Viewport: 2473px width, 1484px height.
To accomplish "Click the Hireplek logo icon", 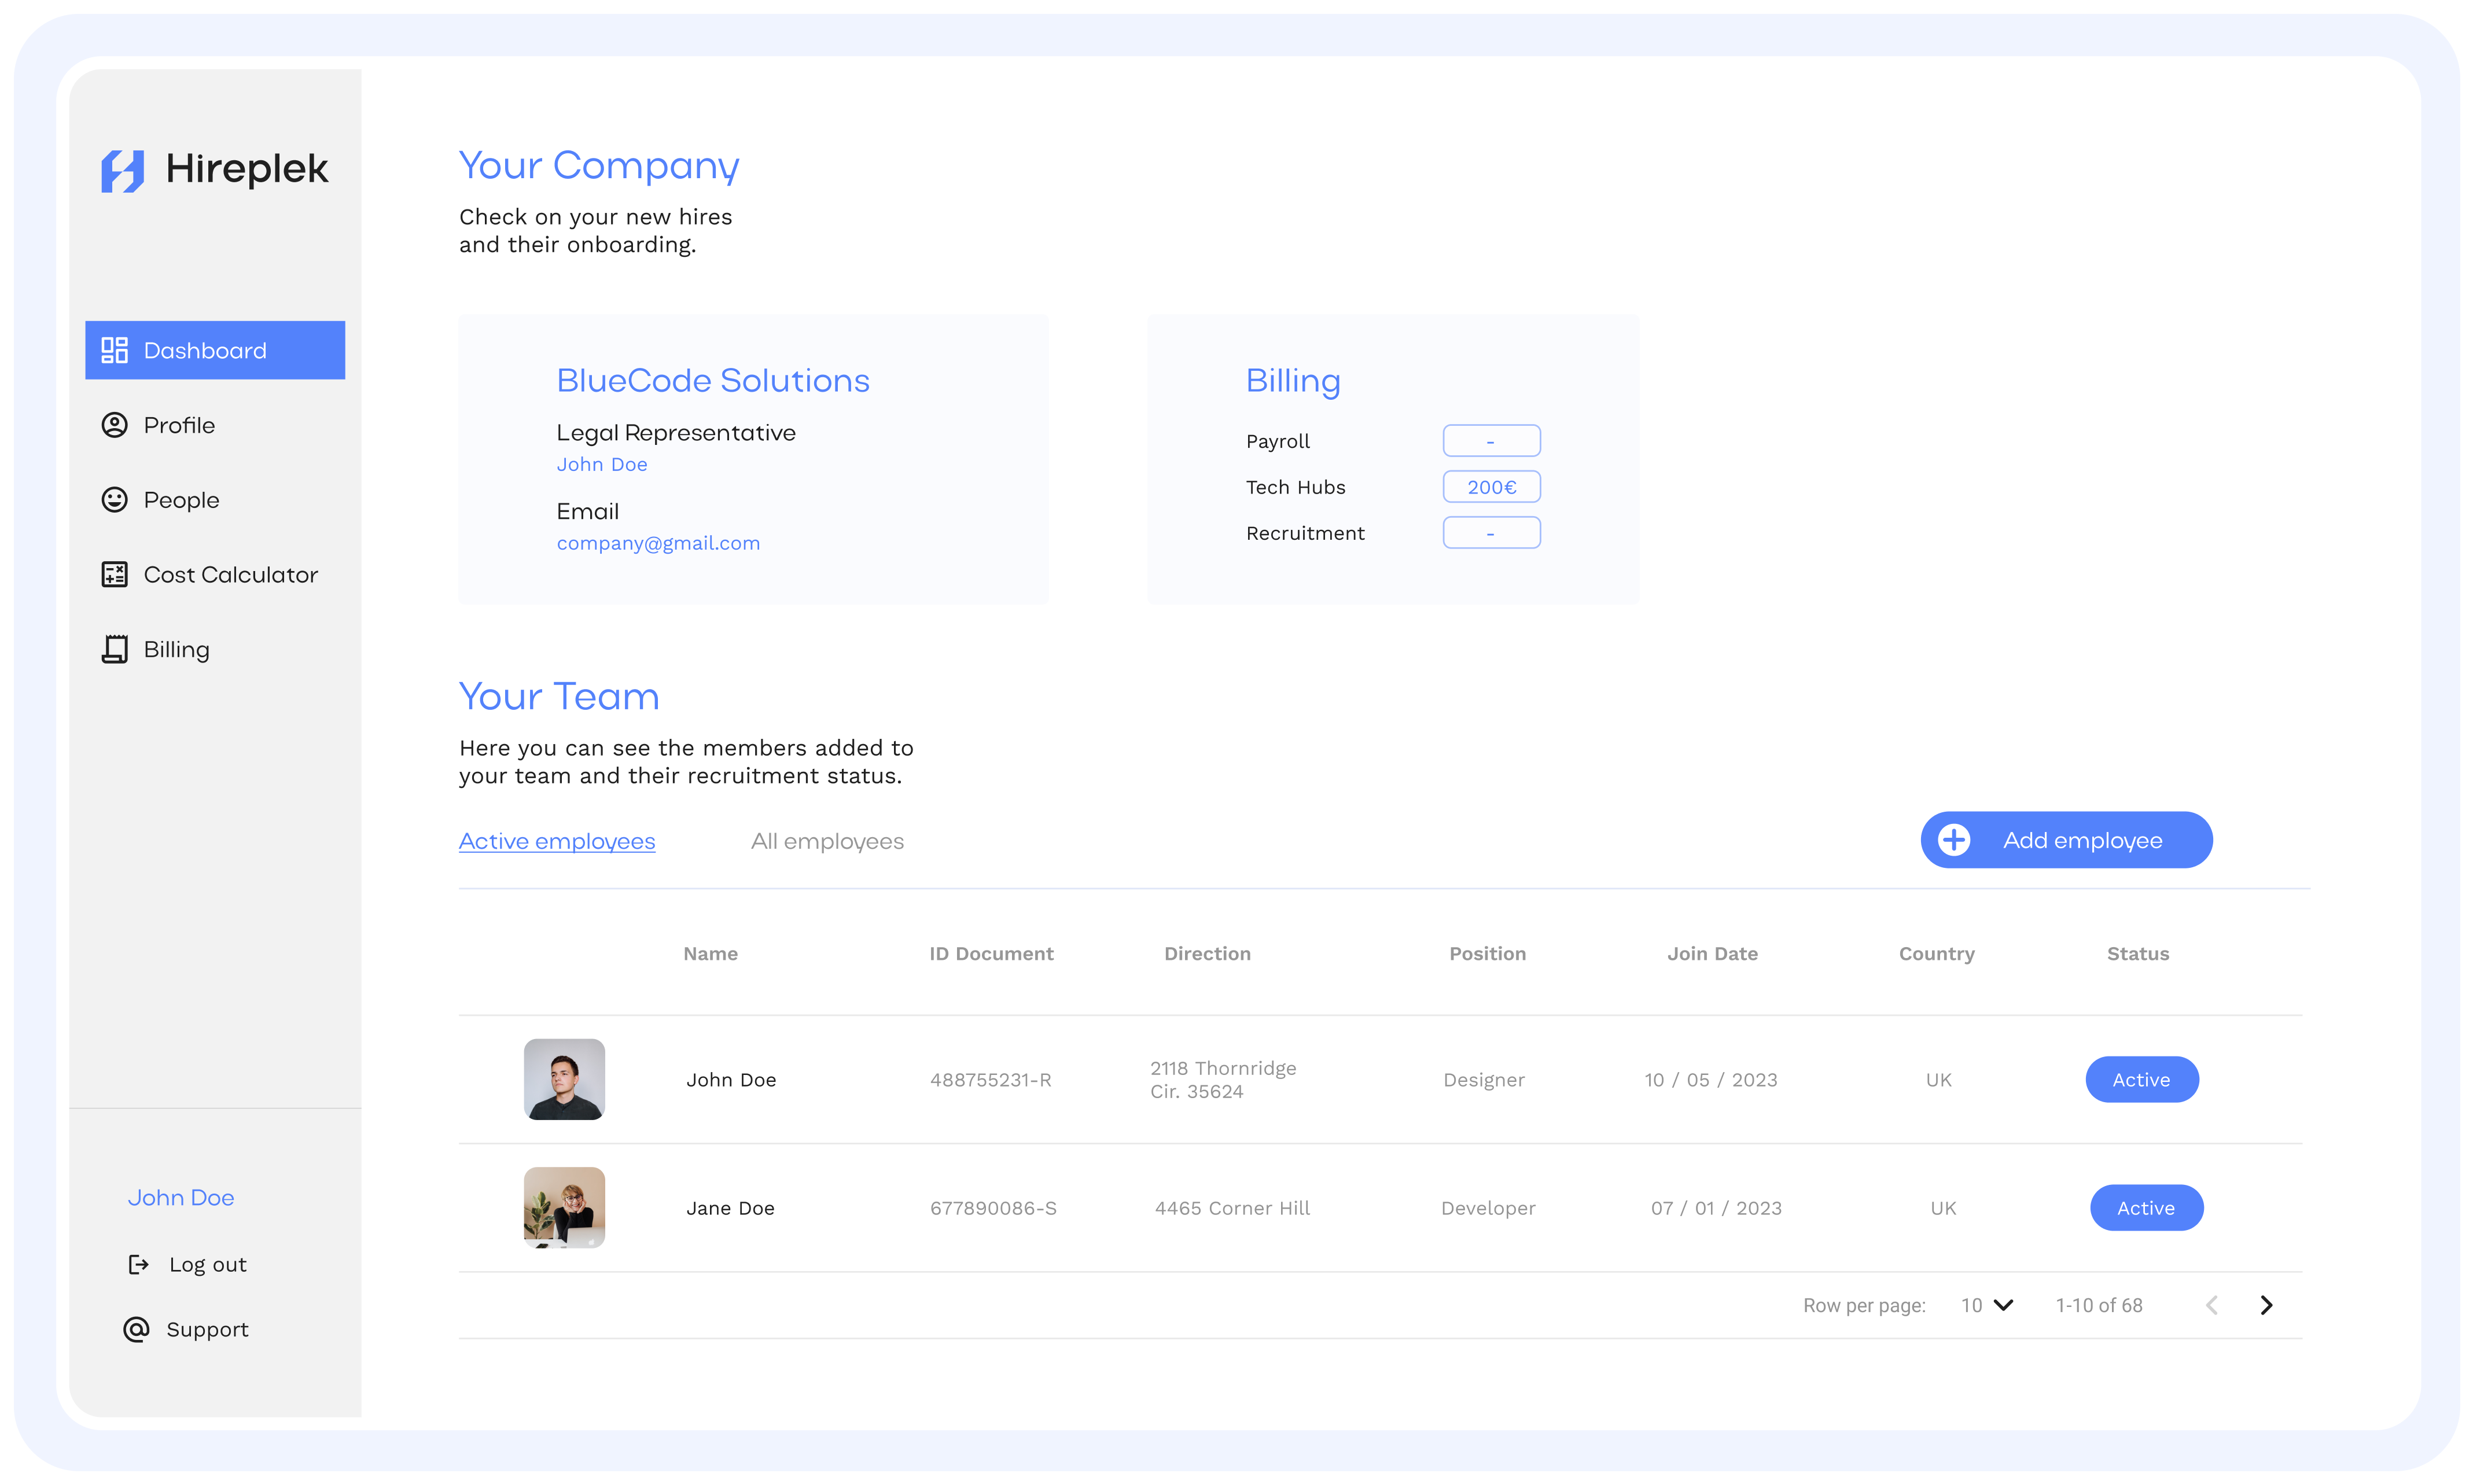I will [x=123, y=170].
